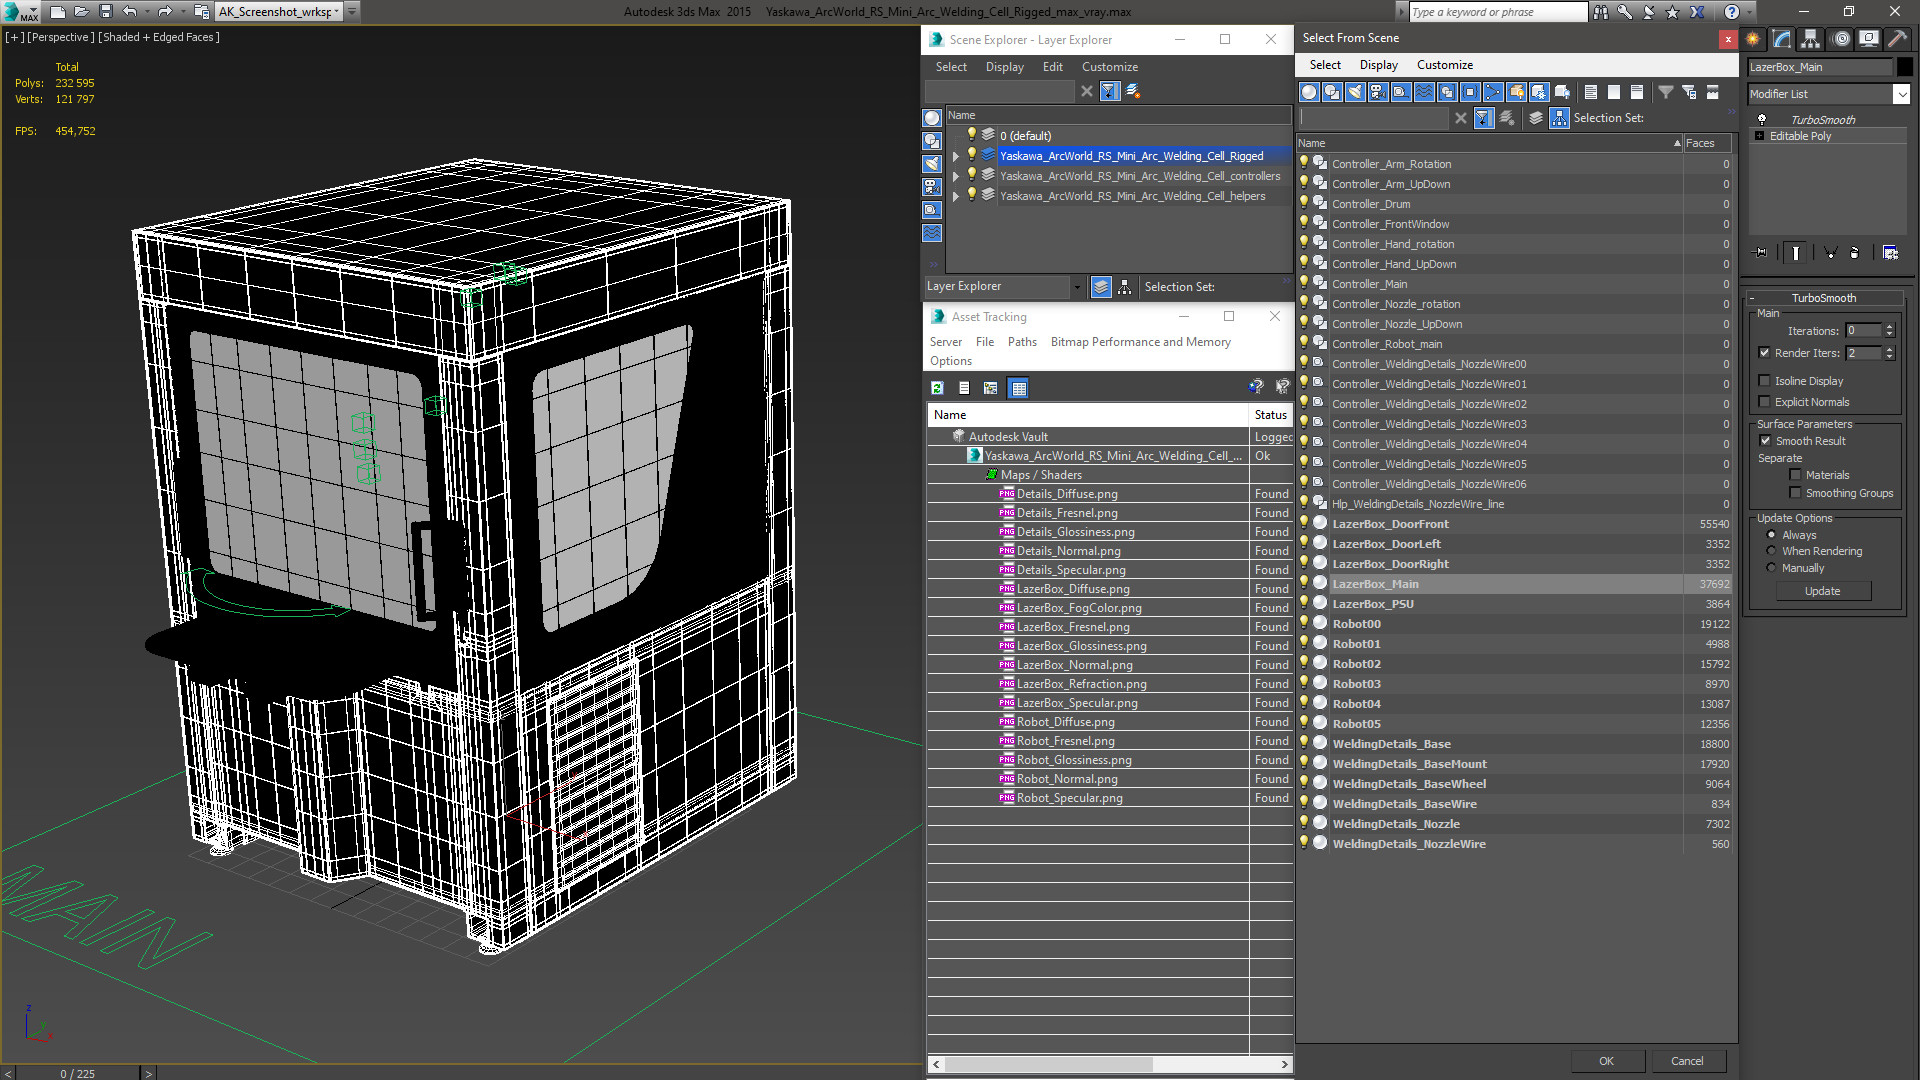
Task: Click the Save file icon in top toolbar
Action: tap(106, 12)
